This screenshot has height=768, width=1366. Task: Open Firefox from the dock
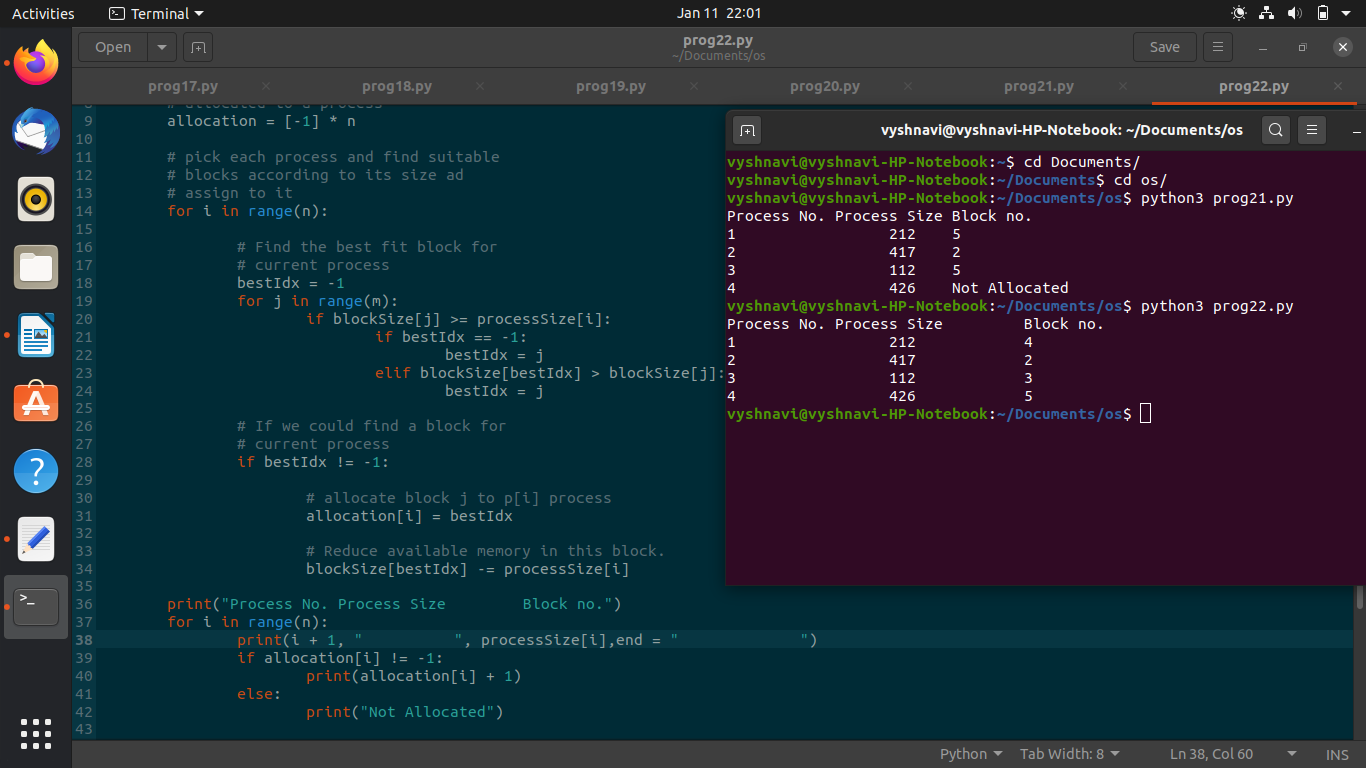[36, 64]
